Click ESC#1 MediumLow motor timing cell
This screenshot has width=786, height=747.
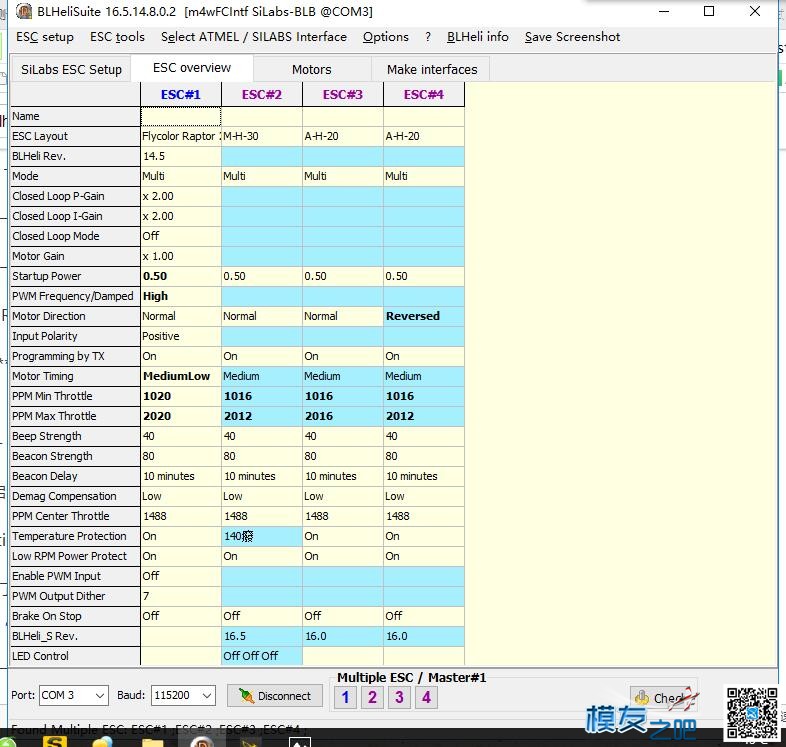tap(181, 377)
